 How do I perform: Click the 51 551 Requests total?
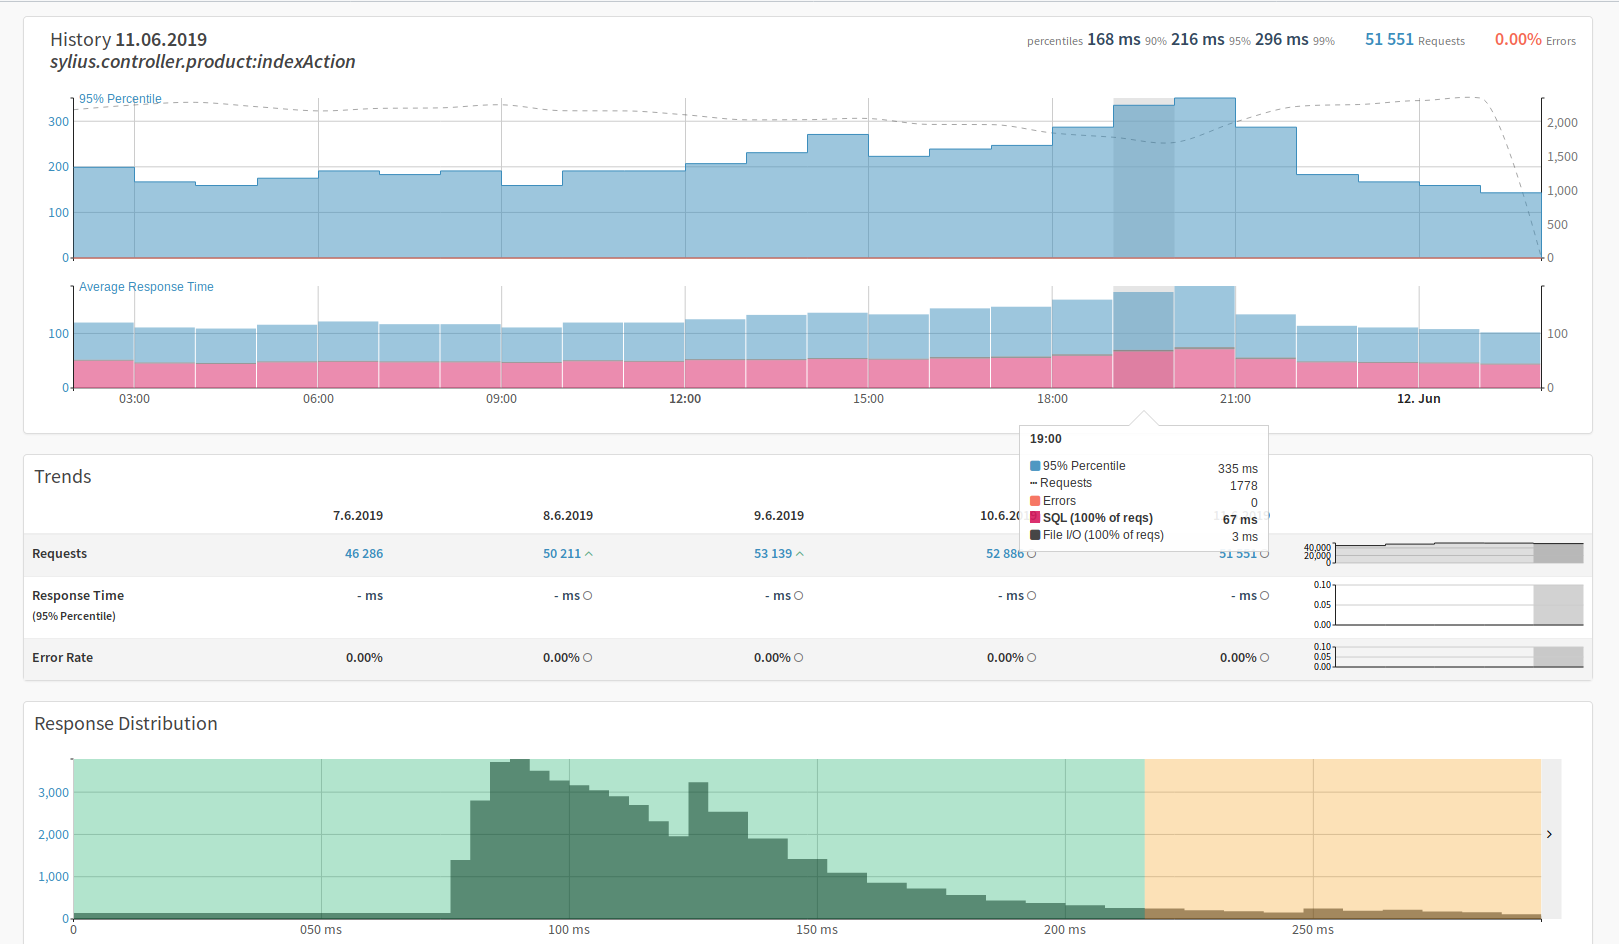pos(1415,40)
